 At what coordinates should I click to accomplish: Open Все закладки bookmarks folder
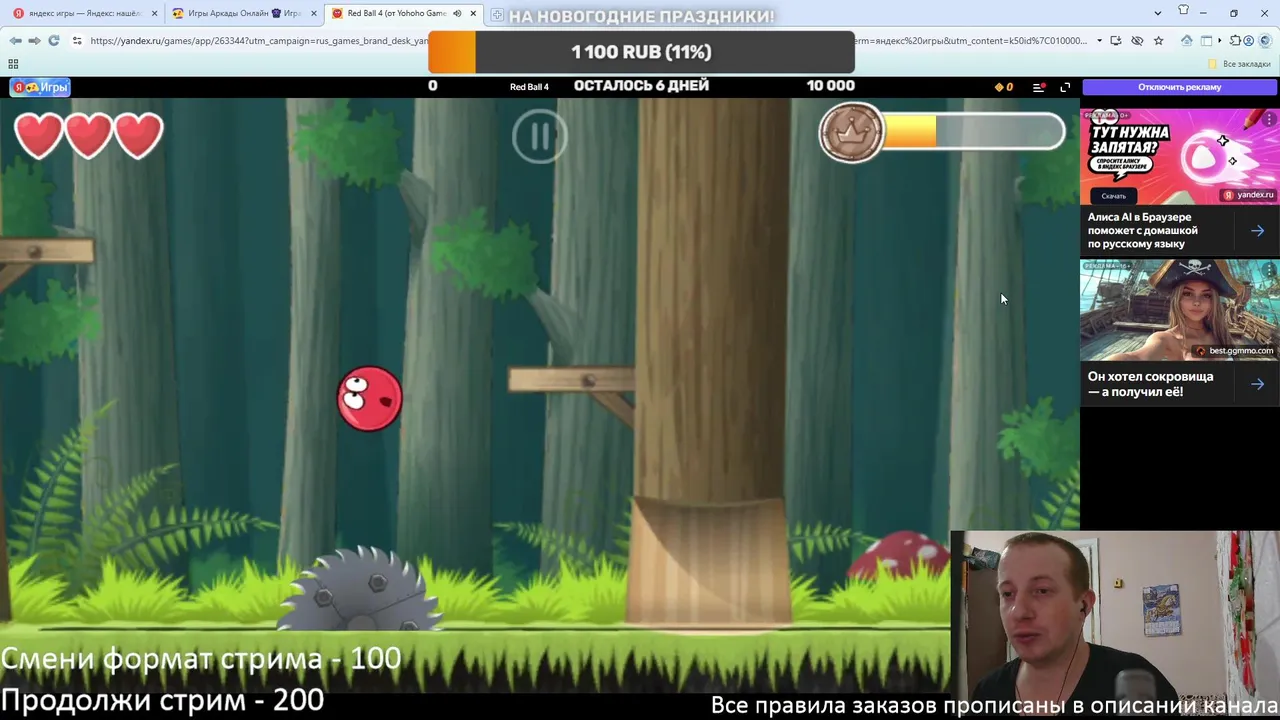(x=1240, y=64)
